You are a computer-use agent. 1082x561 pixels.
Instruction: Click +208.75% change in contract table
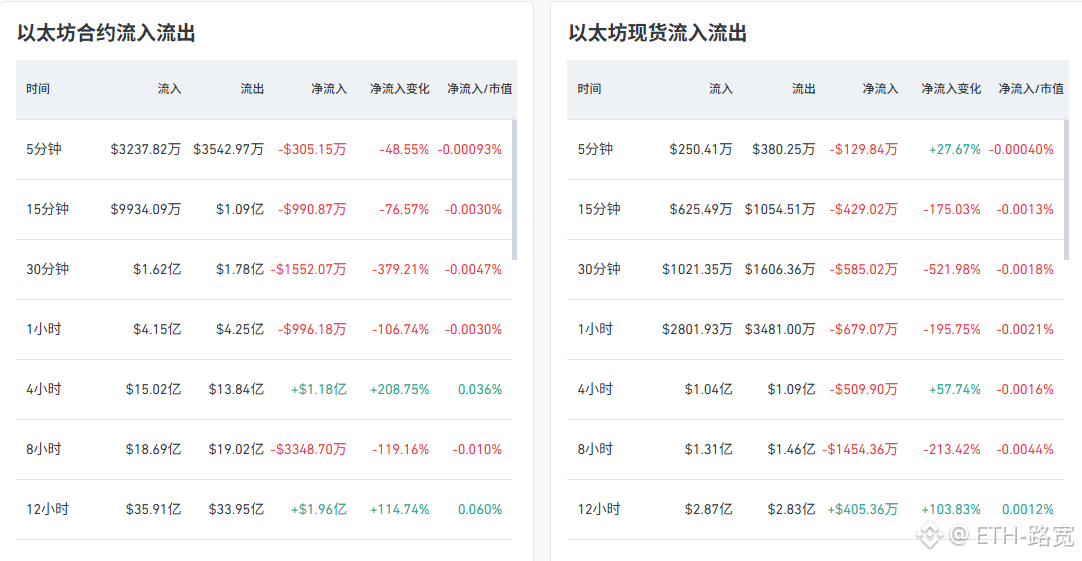tap(400, 390)
